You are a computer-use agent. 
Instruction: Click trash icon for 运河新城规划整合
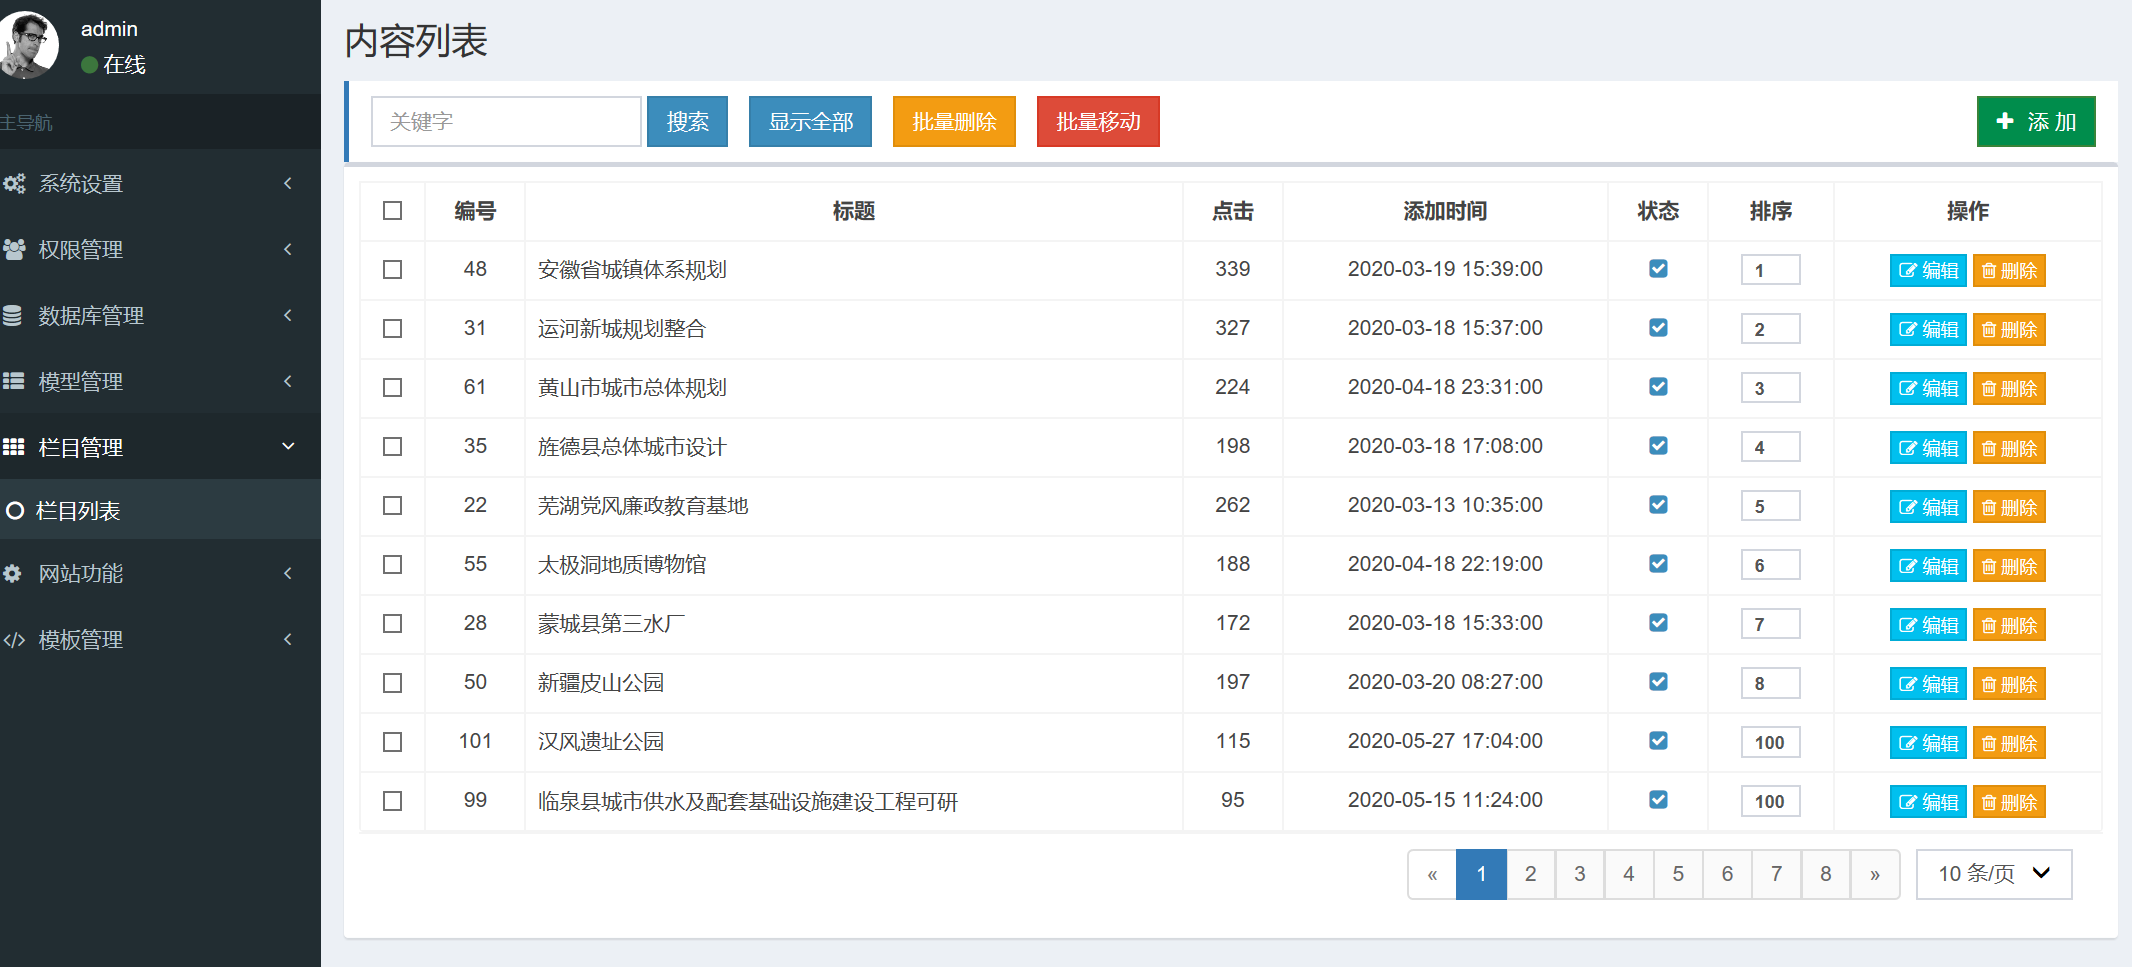pyautogui.click(x=1989, y=330)
